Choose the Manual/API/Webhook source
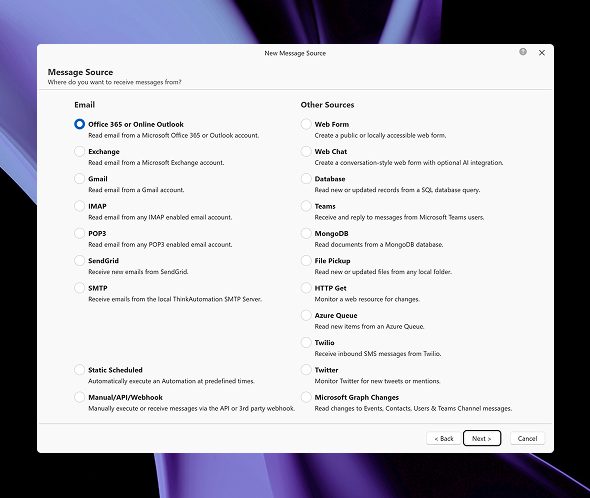Viewport: 590px width, 498px height. click(x=79, y=397)
